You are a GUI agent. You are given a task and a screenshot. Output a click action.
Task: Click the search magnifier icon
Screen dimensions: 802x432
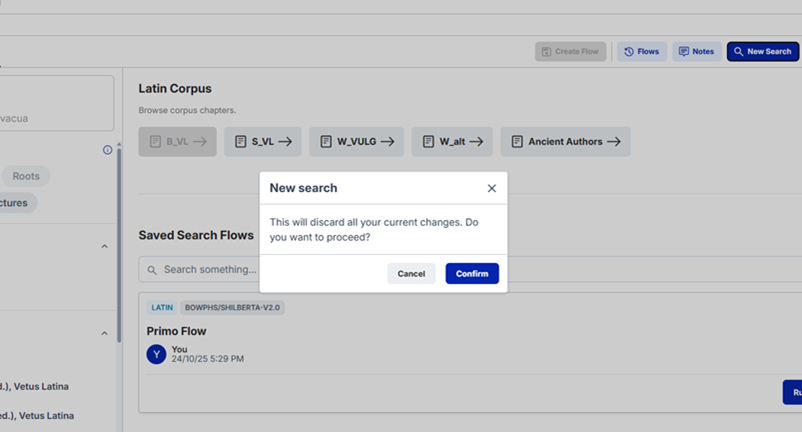coord(152,270)
